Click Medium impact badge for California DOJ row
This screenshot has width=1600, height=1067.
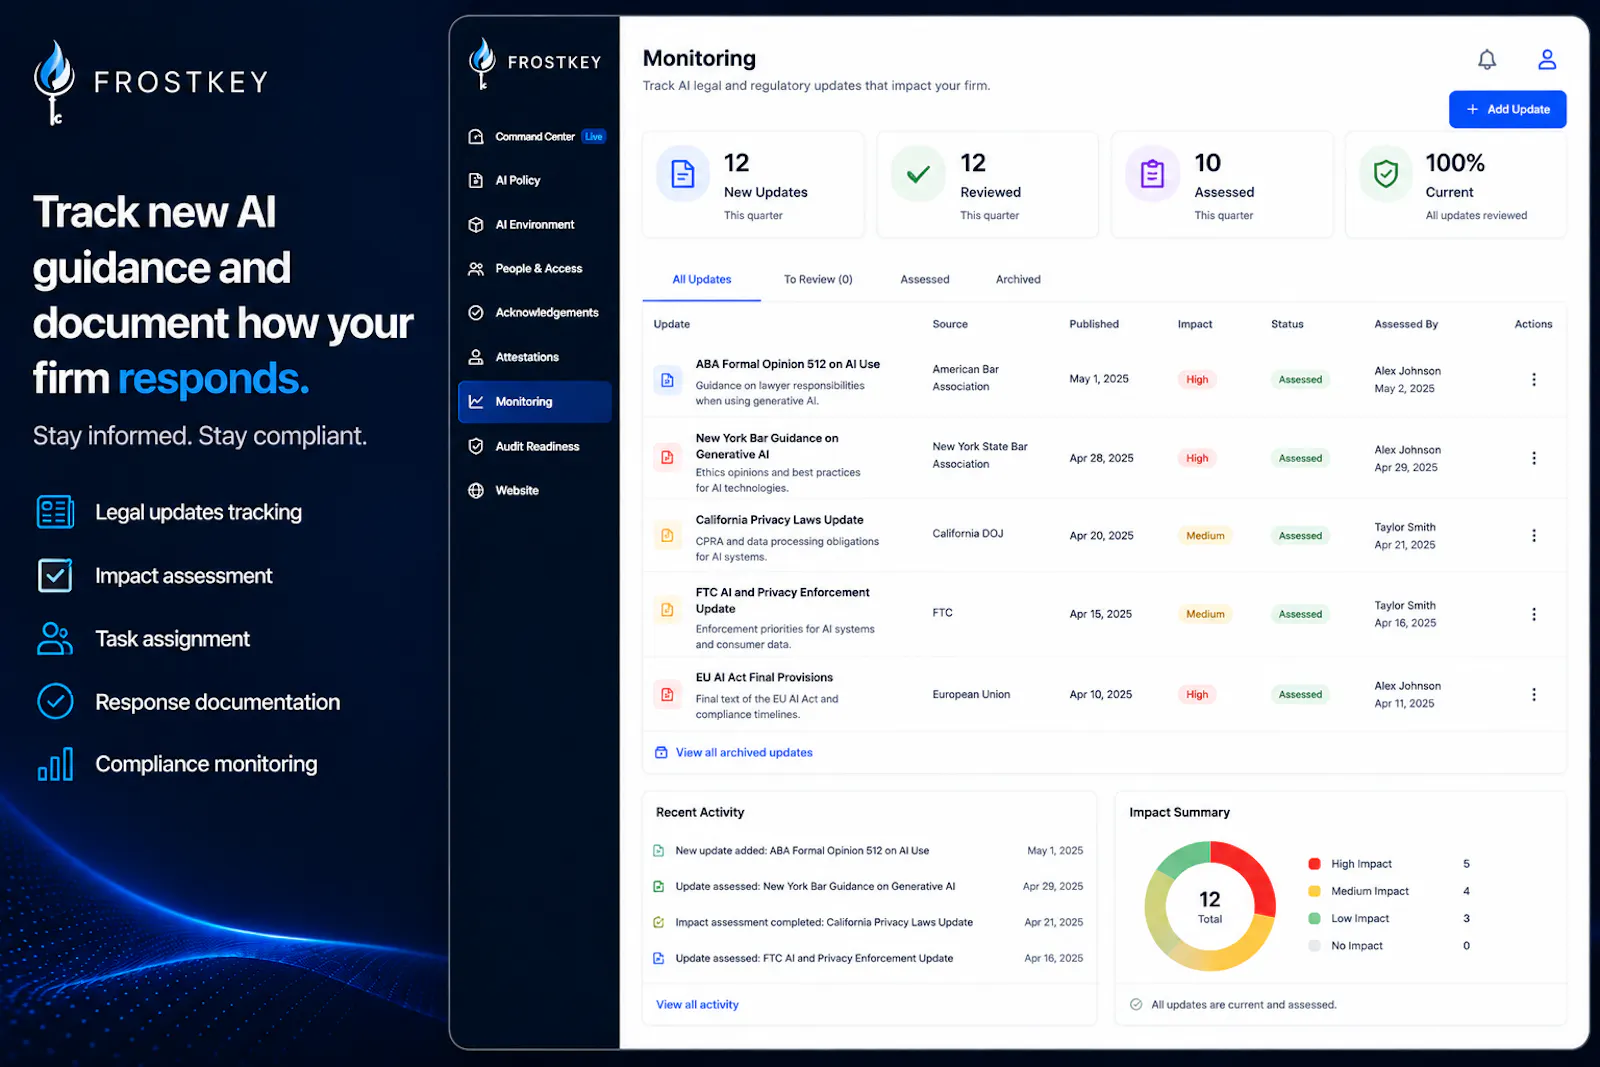click(x=1205, y=536)
